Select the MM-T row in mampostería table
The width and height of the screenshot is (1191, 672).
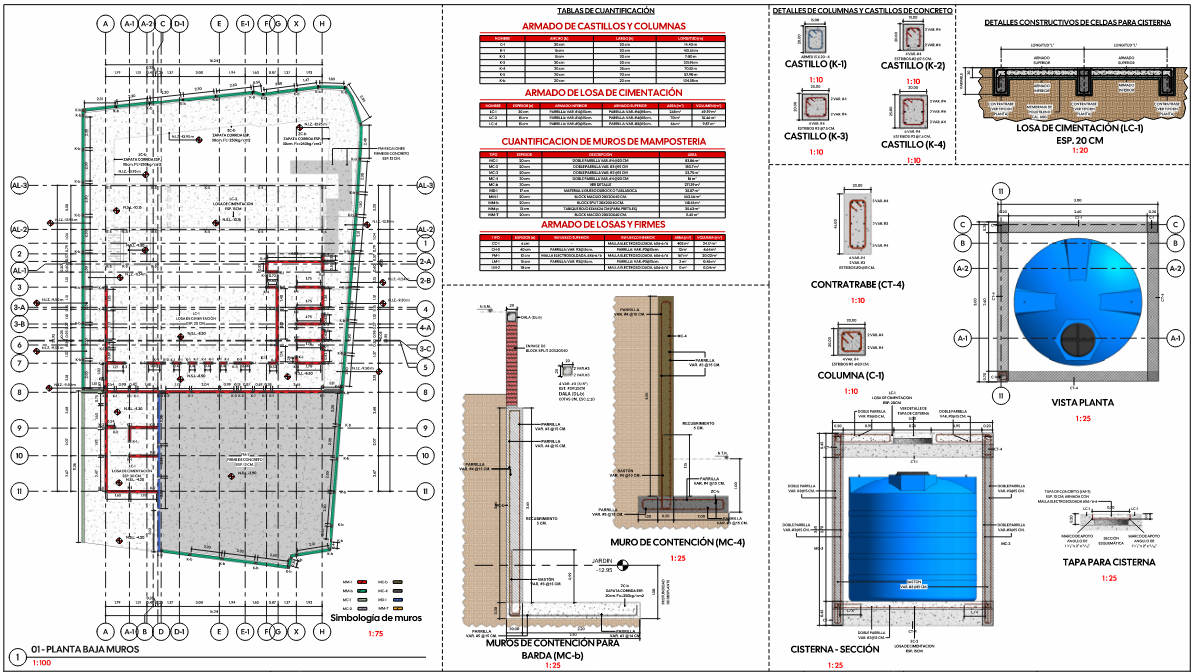click(x=602, y=215)
